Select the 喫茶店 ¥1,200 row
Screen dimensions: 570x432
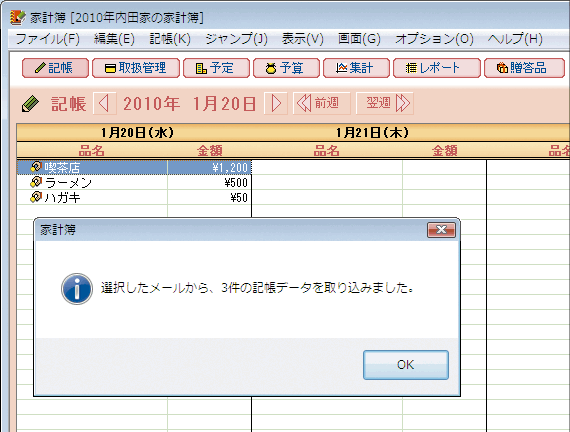(134, 167)
